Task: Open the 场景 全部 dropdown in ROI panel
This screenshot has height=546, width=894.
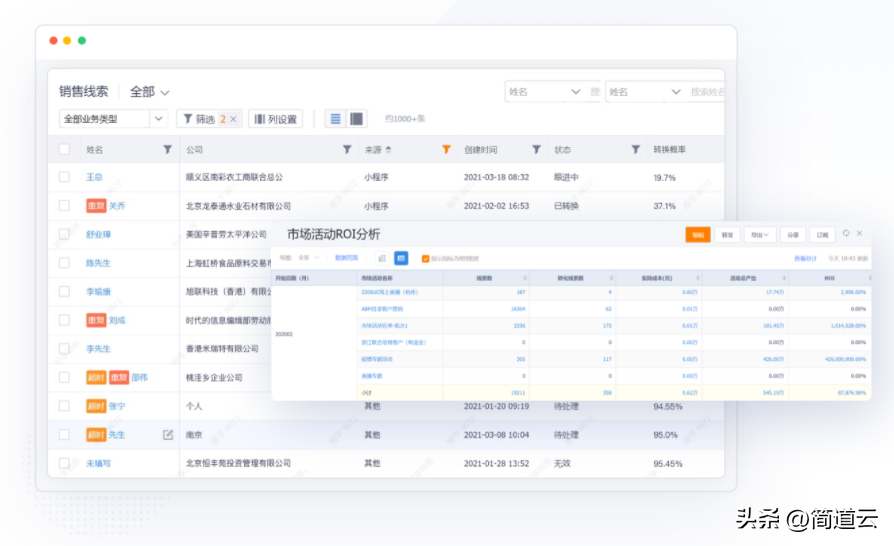Action: (308, 258)
